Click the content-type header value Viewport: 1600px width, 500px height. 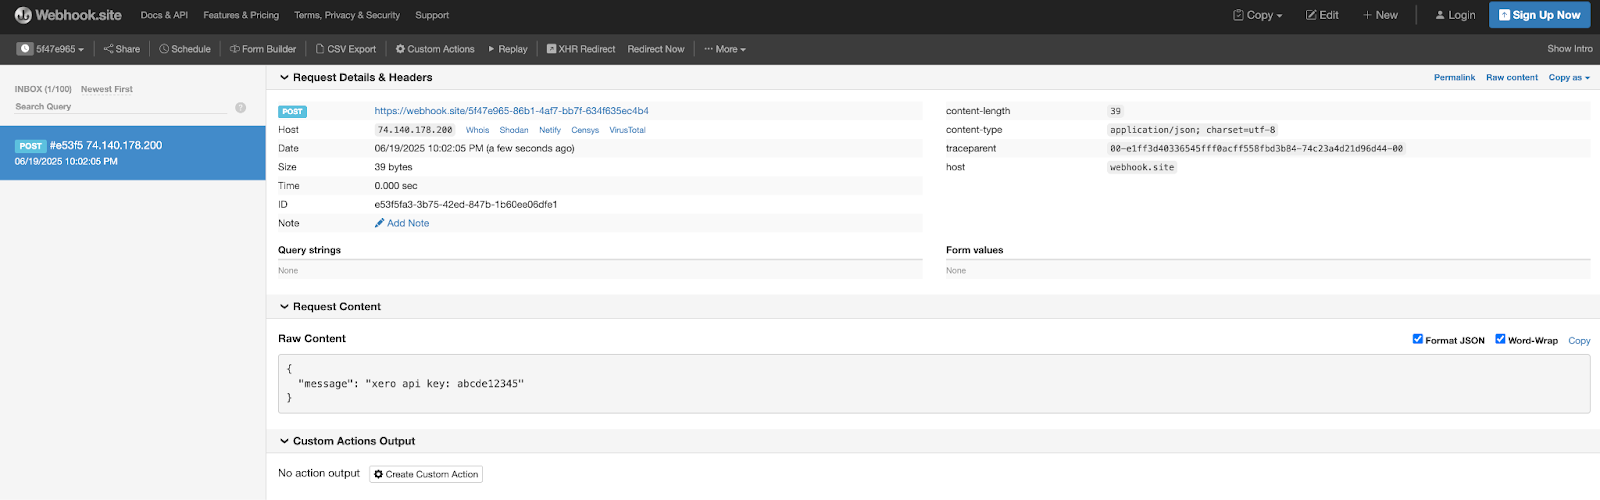click(x=1193, y=130)
